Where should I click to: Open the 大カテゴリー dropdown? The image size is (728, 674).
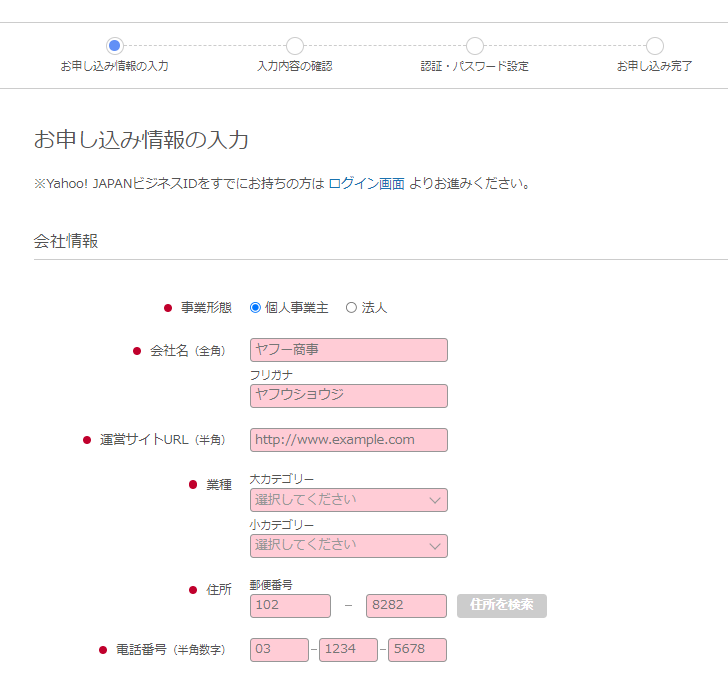348,500
